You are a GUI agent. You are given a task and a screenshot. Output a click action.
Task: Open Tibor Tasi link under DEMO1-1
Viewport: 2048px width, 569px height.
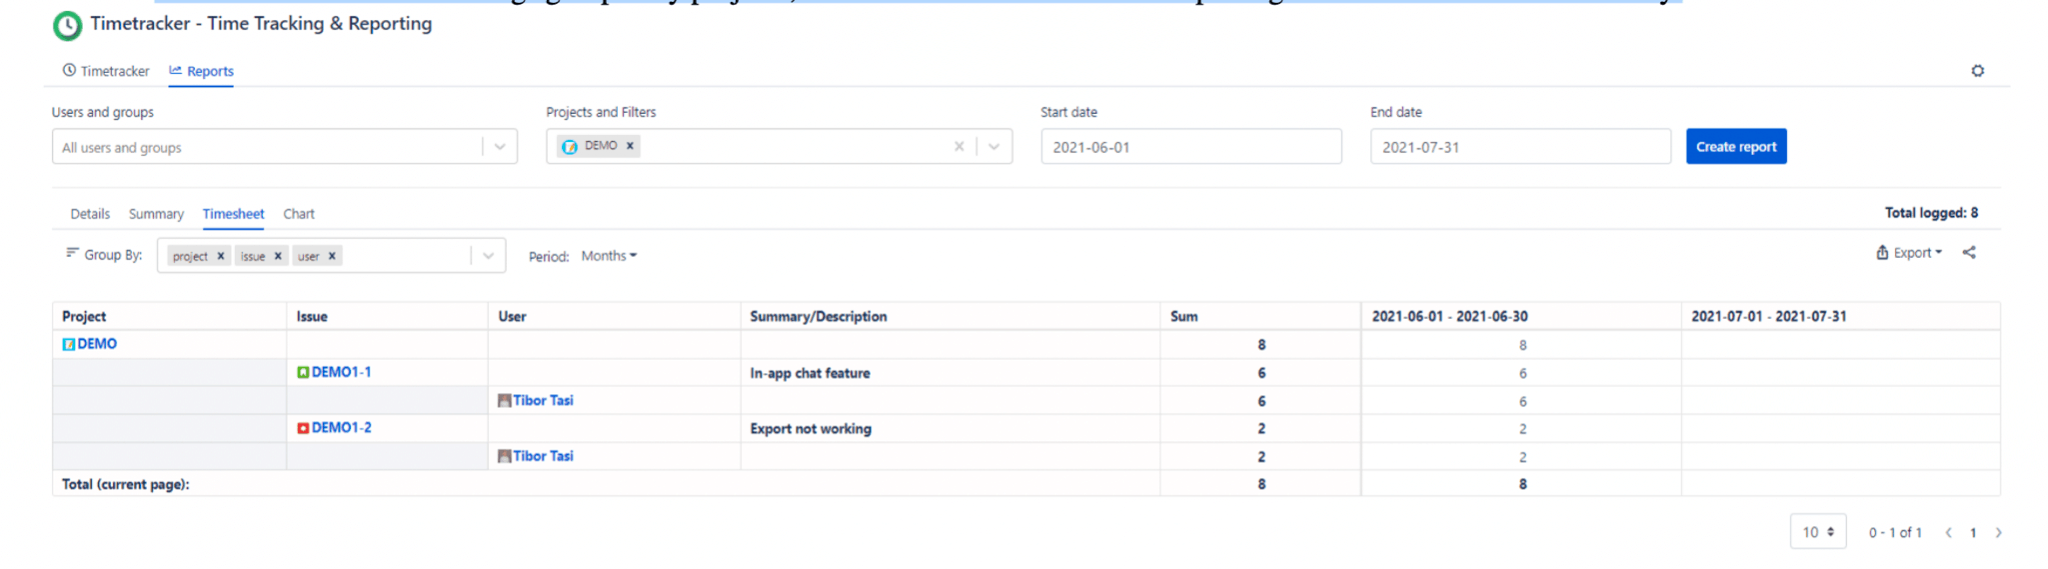tap(543, 401)
